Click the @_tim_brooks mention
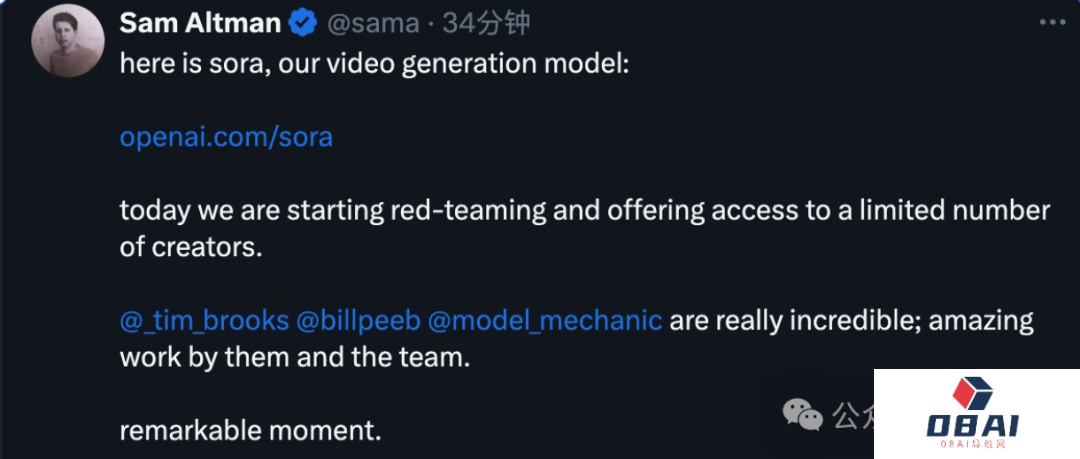 coord(204,321)
